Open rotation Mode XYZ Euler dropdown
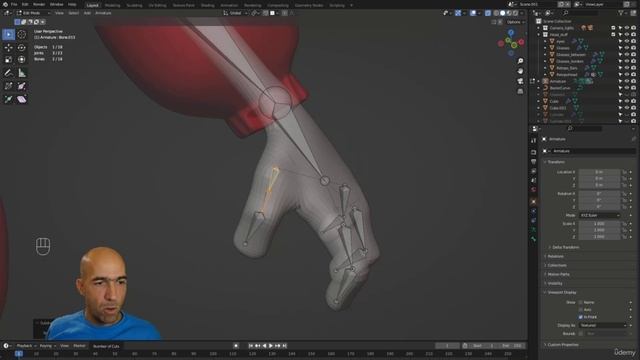Viewport: 640px width, 360px height. click(599, 215)
